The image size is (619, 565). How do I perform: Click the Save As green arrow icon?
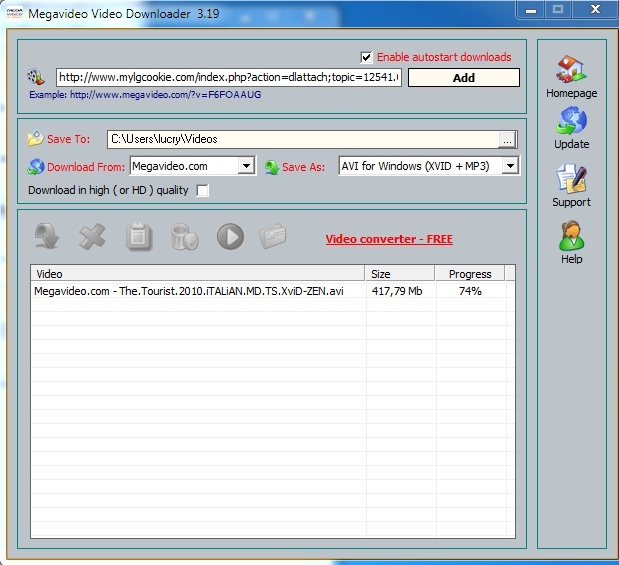(272, 167)
